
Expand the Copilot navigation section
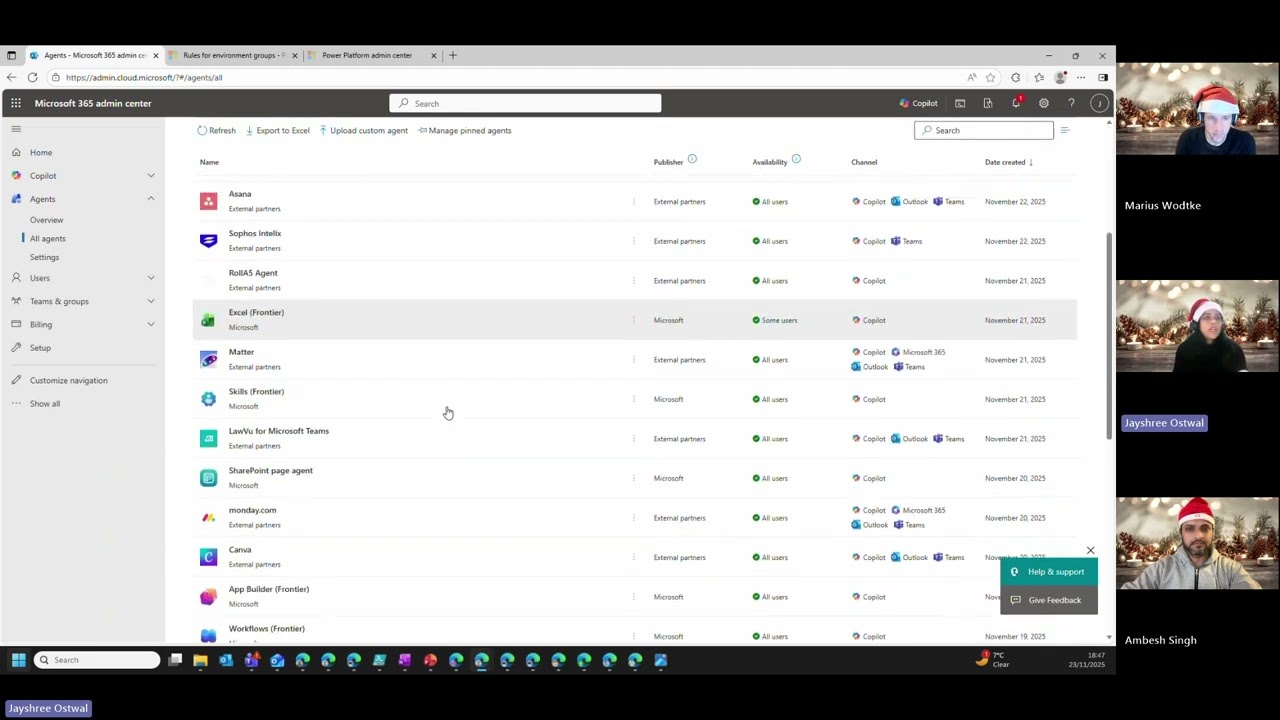coord(151,176)
